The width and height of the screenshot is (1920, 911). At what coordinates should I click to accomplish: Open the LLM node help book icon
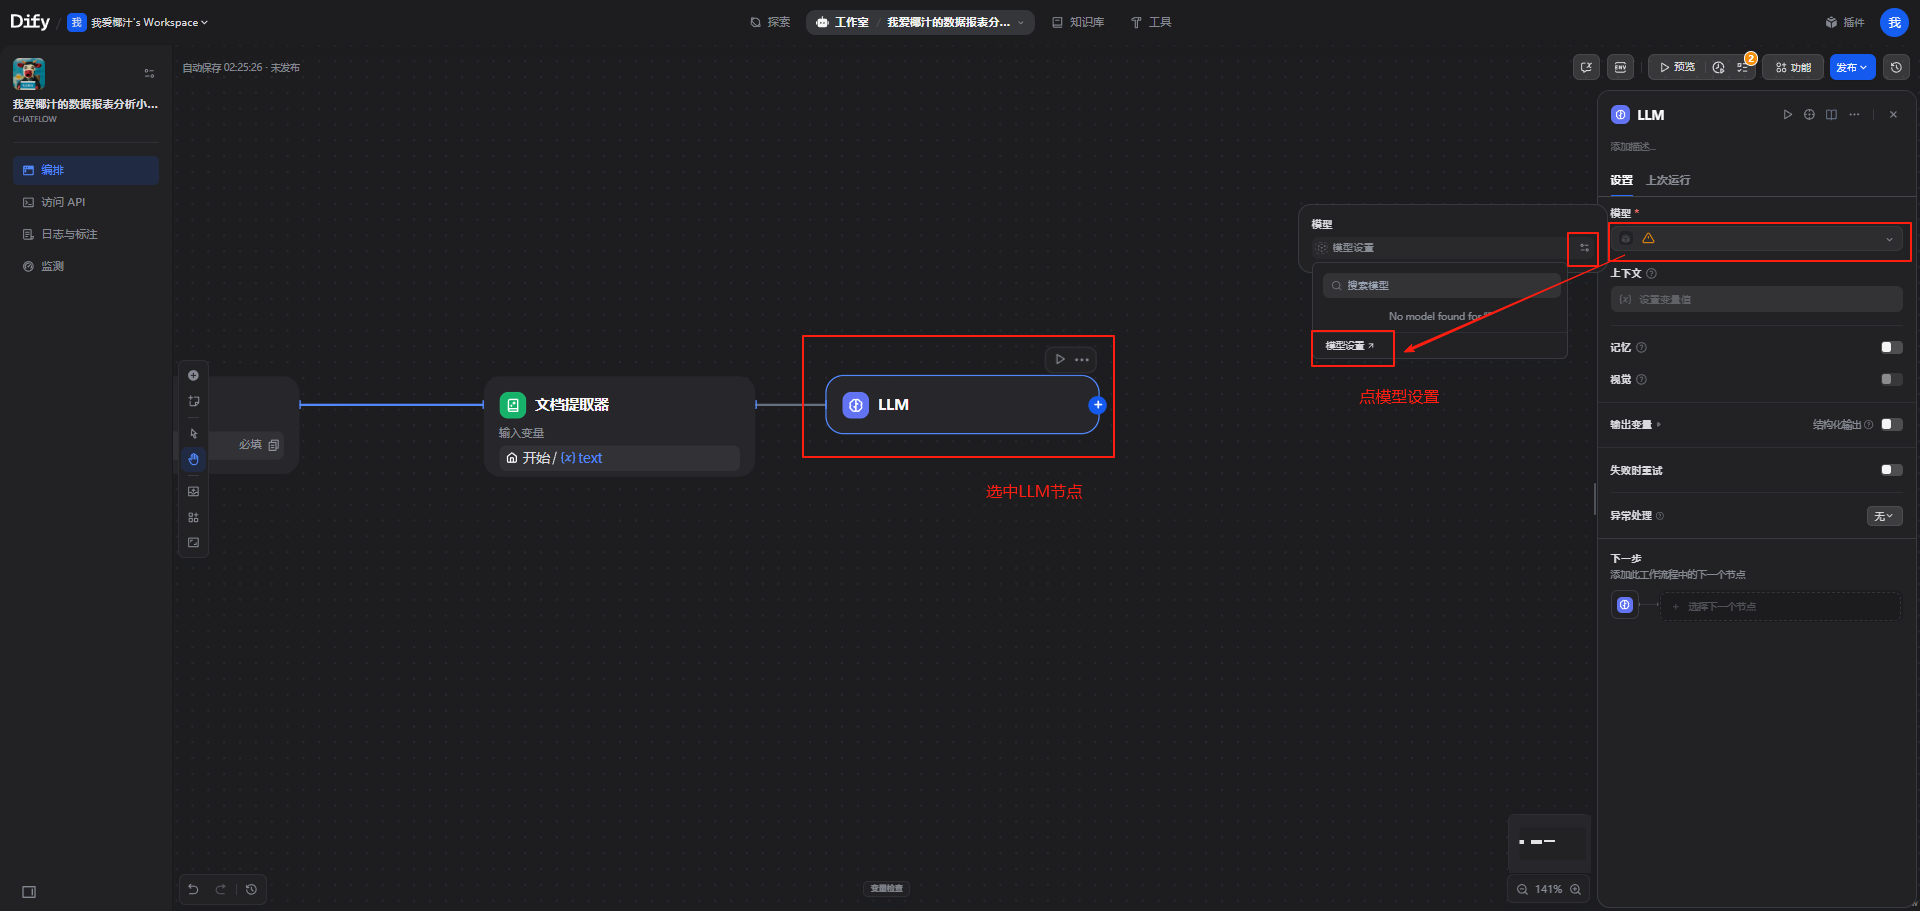point(1831,115)
